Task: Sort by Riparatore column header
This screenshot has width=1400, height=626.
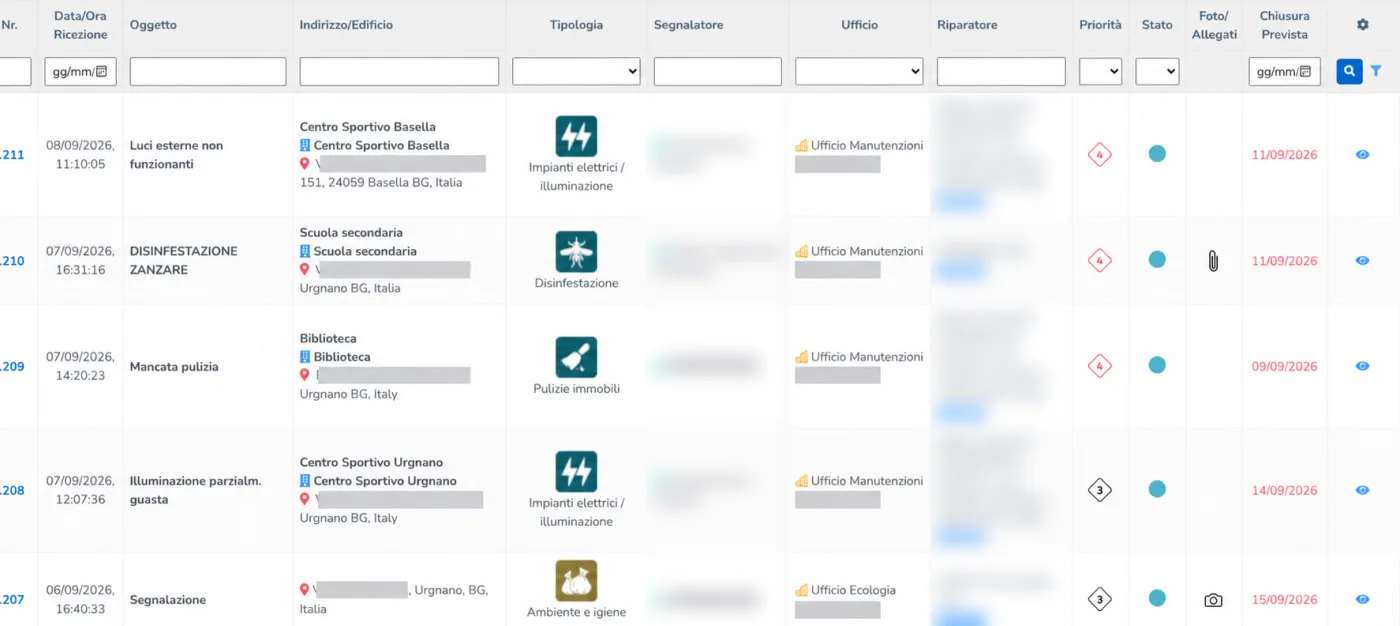Action: tap(967, 25)
